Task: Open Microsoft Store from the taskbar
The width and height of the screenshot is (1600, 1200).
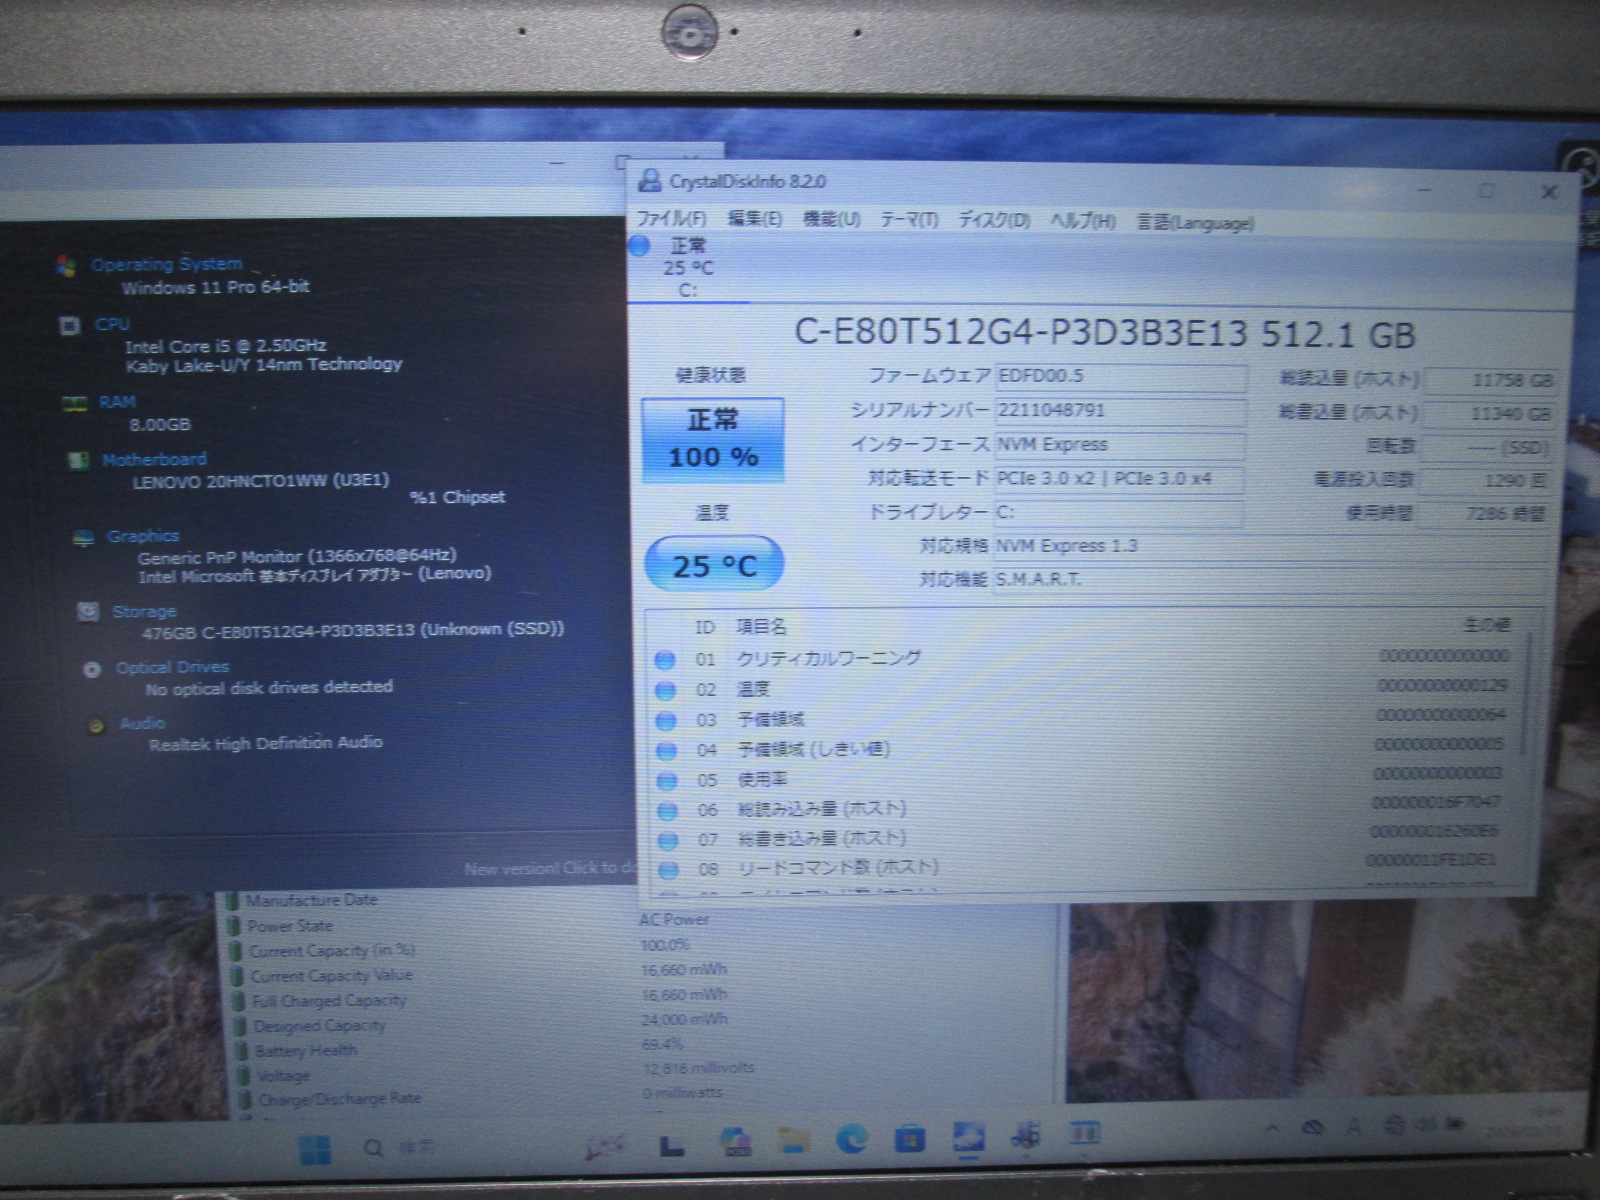Action: (x=909, y=1139)
